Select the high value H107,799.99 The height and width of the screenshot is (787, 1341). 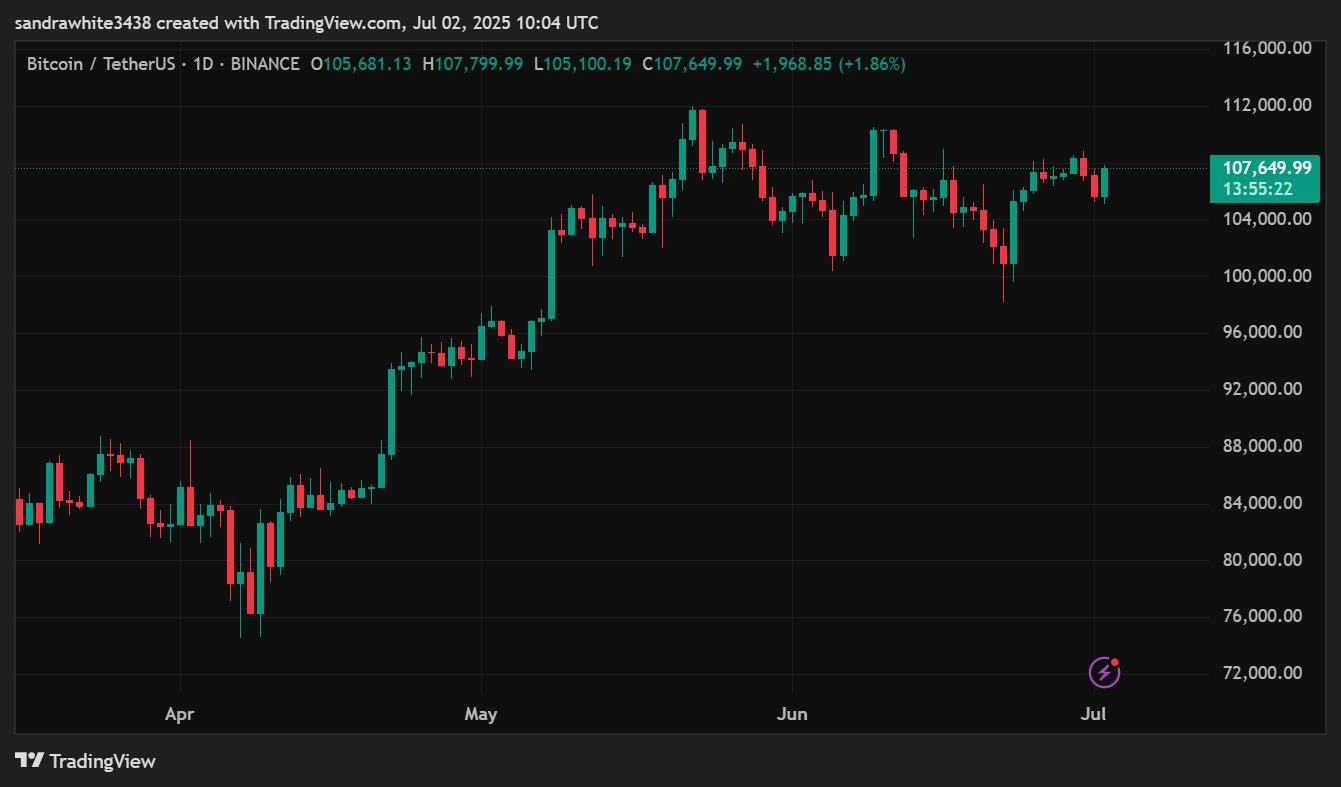click(x=472, y=64)
